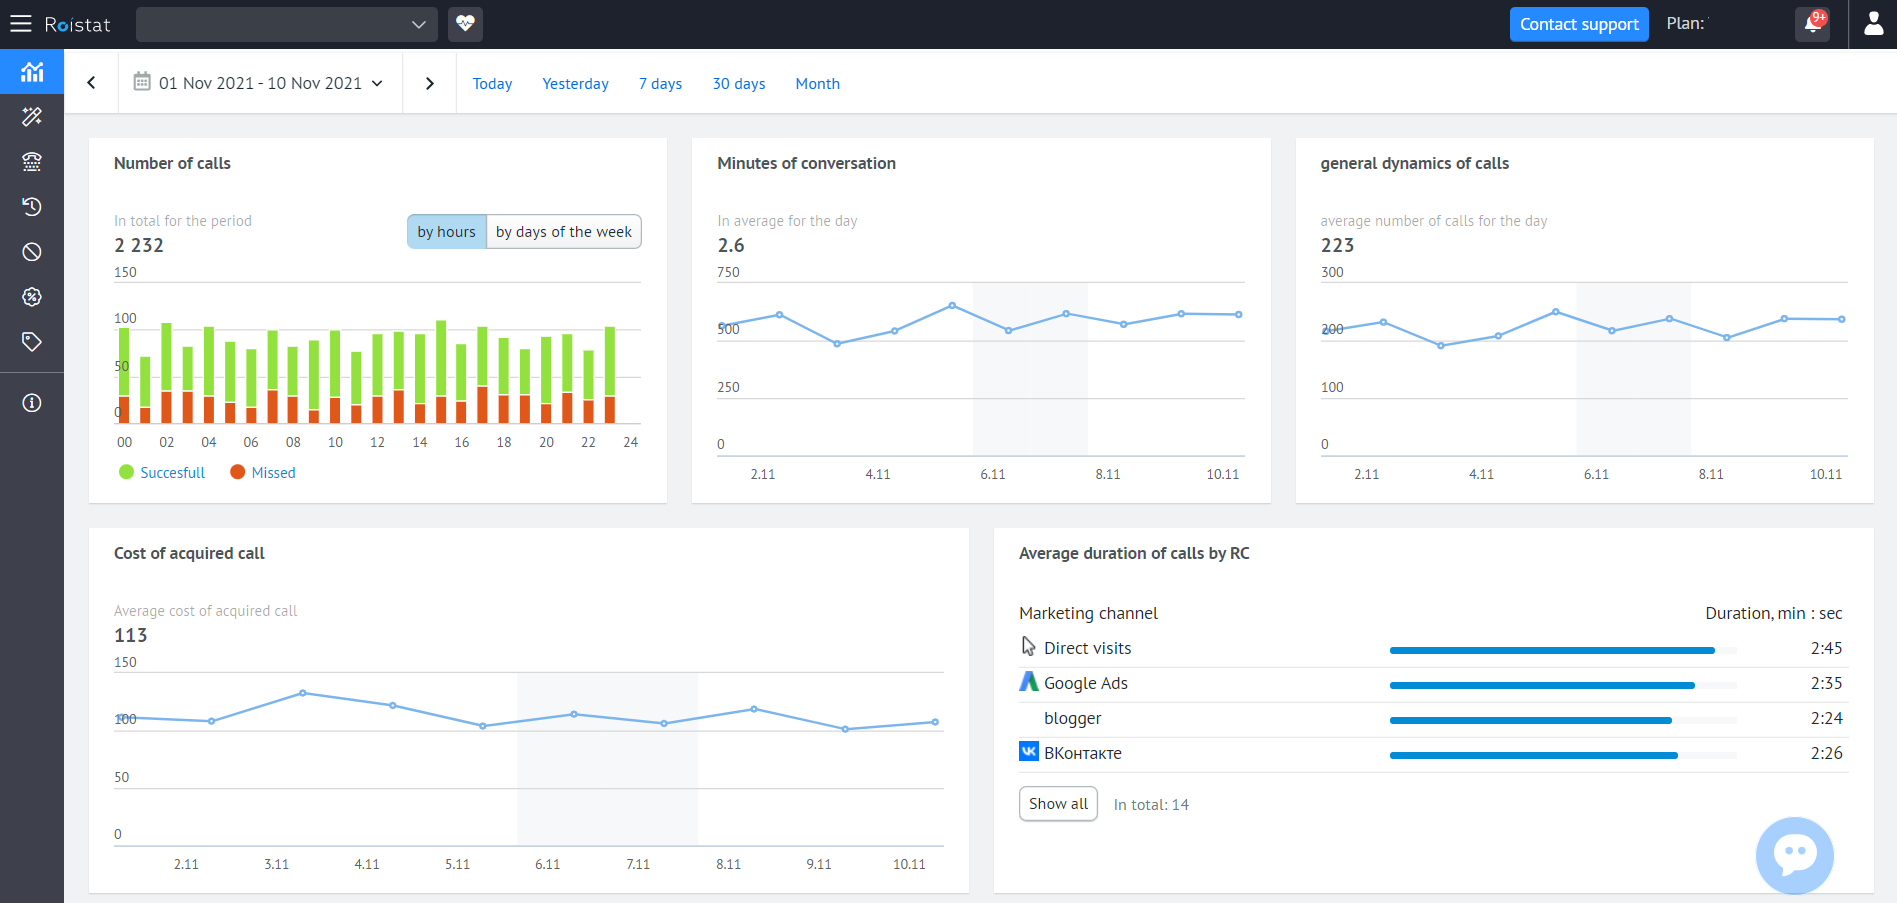Click Average duration of calls by RC
Screen dimensions: 1897x903
(1134, 553)
